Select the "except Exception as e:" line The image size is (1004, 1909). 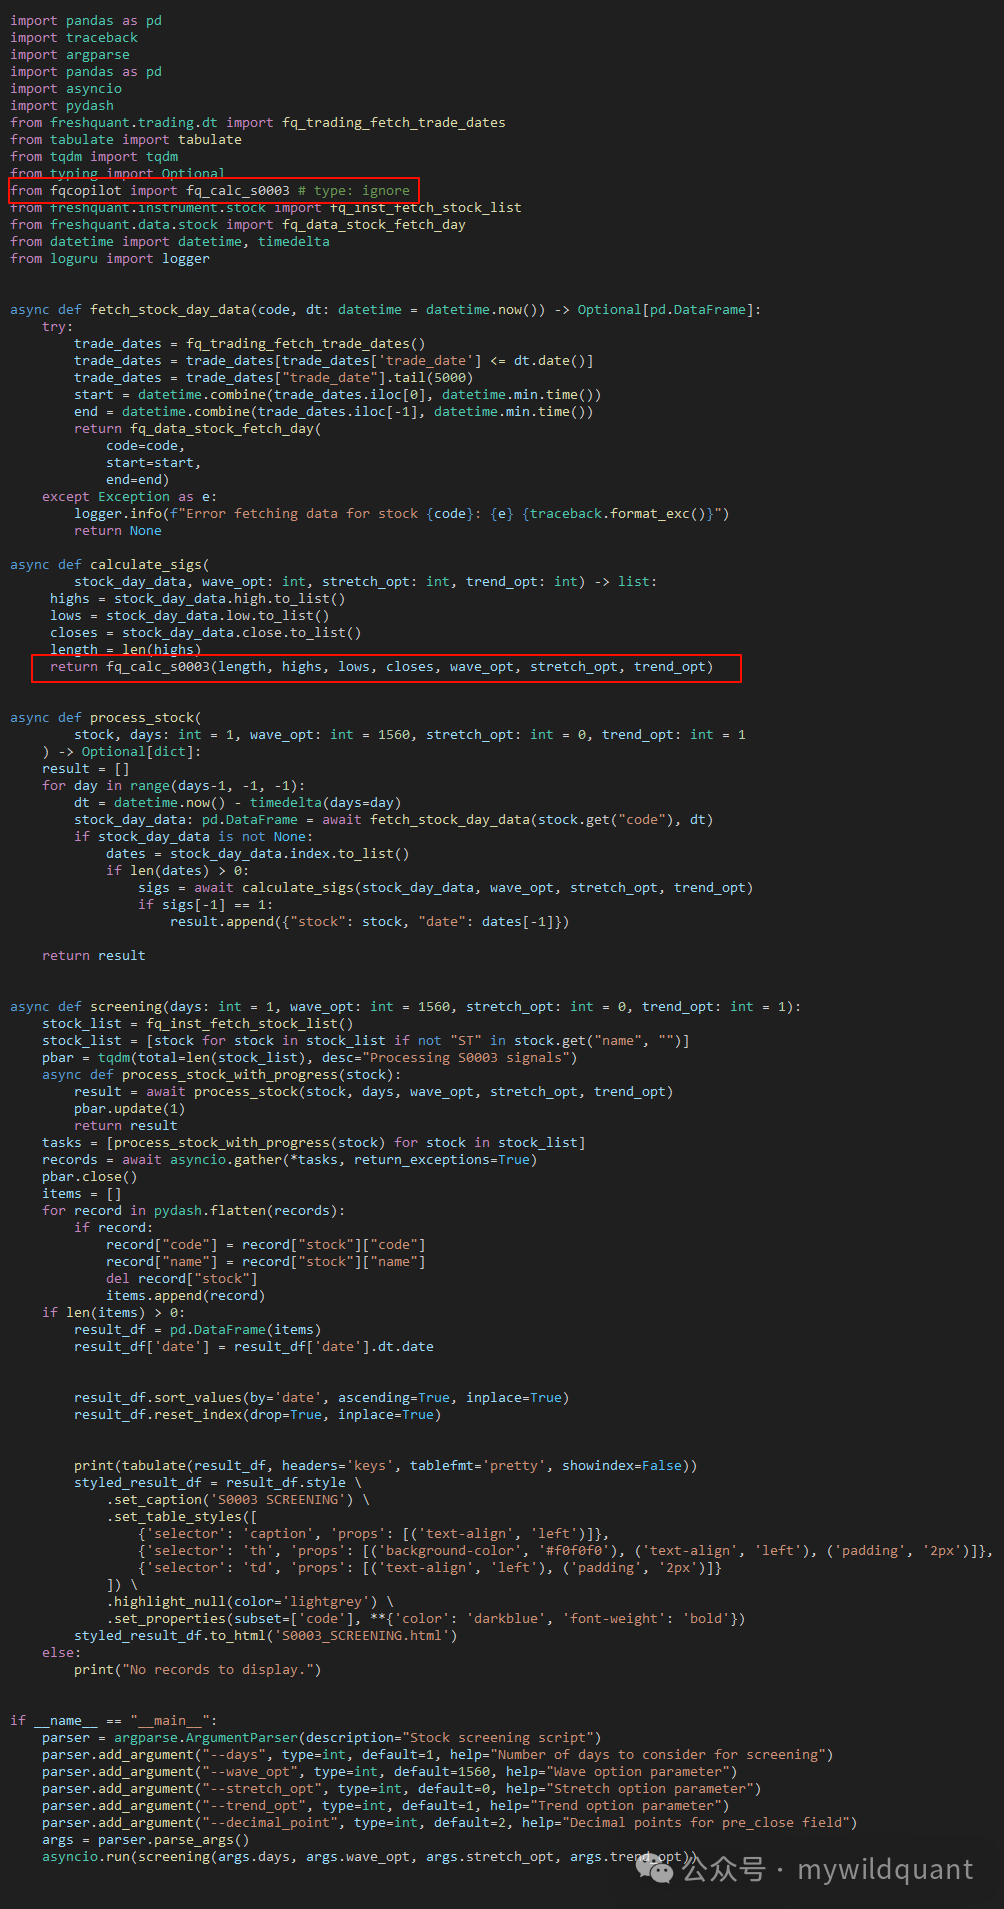(129, 497)
